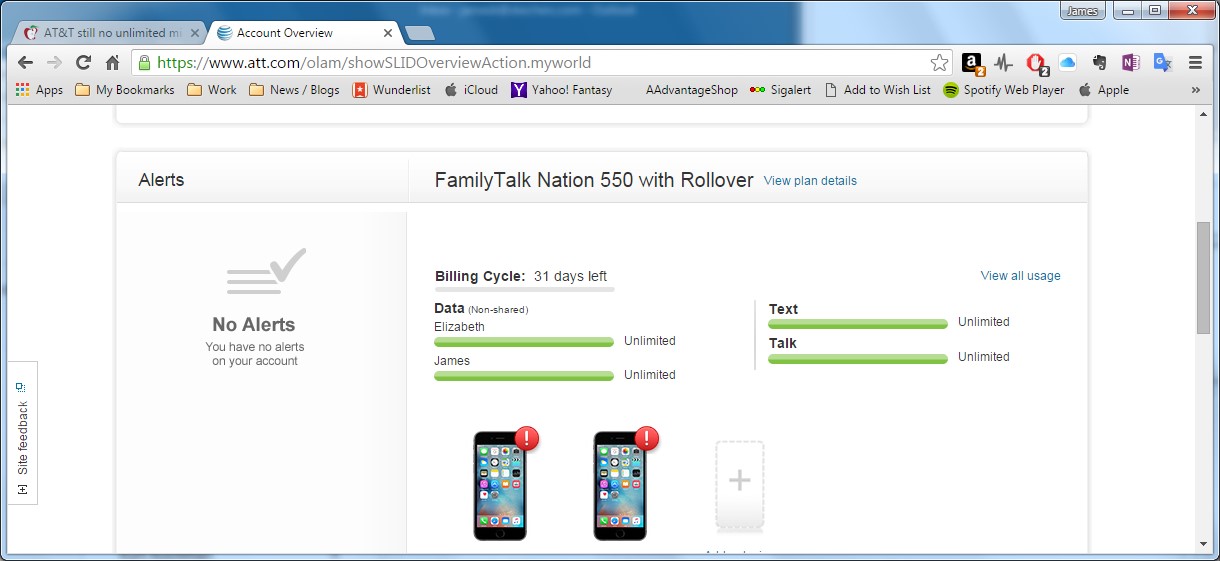Click the No Alerts checkmark graphic
The height and width of the screenshot is (561, 1220).
(266, 272)
